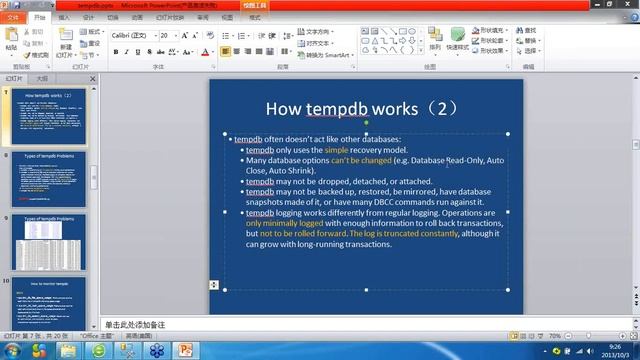Justify the text

click(x=258, y=51)
